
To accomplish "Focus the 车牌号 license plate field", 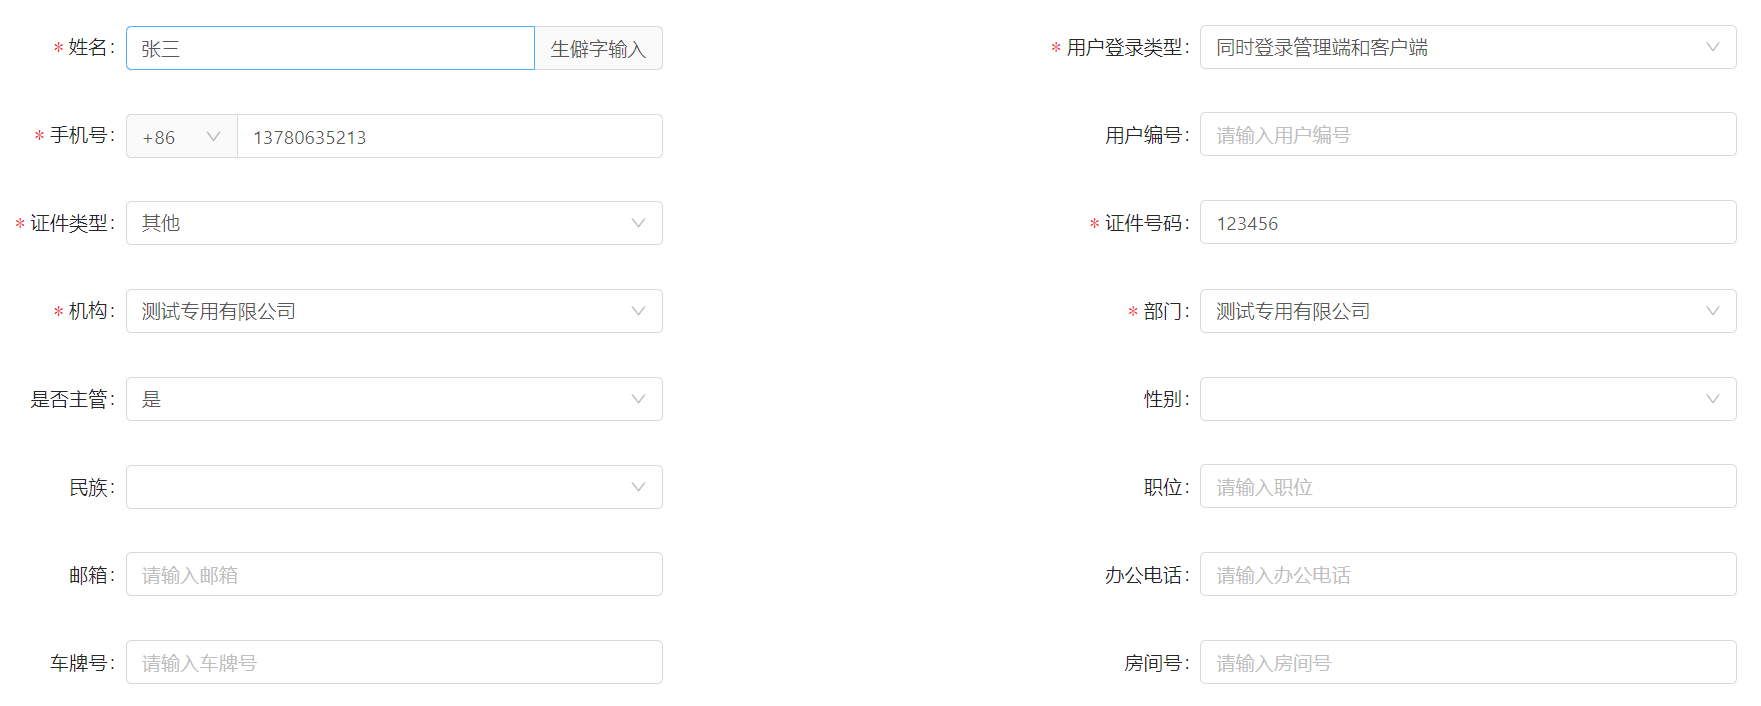I will pyautogui.click(x=394, y=663).
